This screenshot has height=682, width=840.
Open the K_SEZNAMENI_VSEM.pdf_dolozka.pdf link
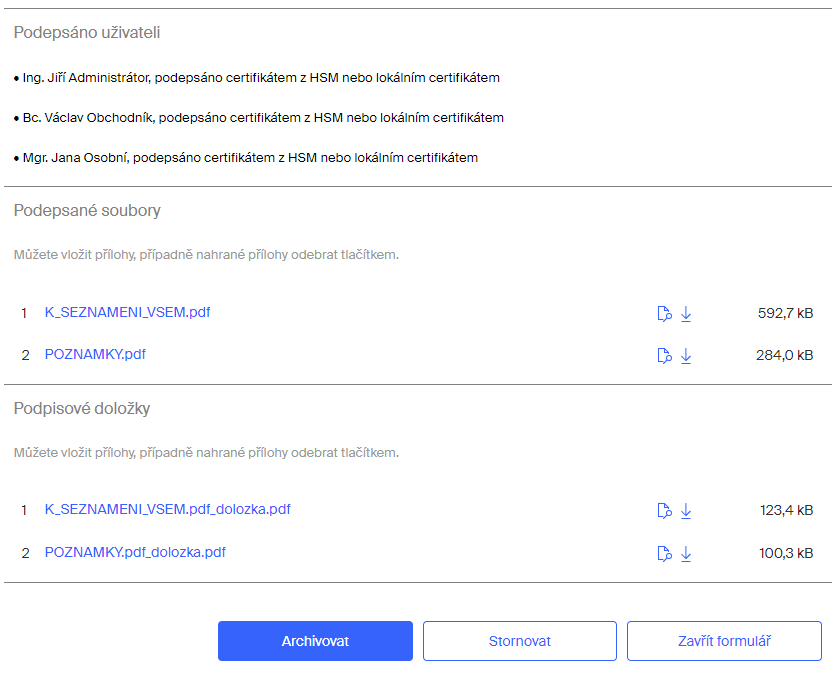point(168,509)
